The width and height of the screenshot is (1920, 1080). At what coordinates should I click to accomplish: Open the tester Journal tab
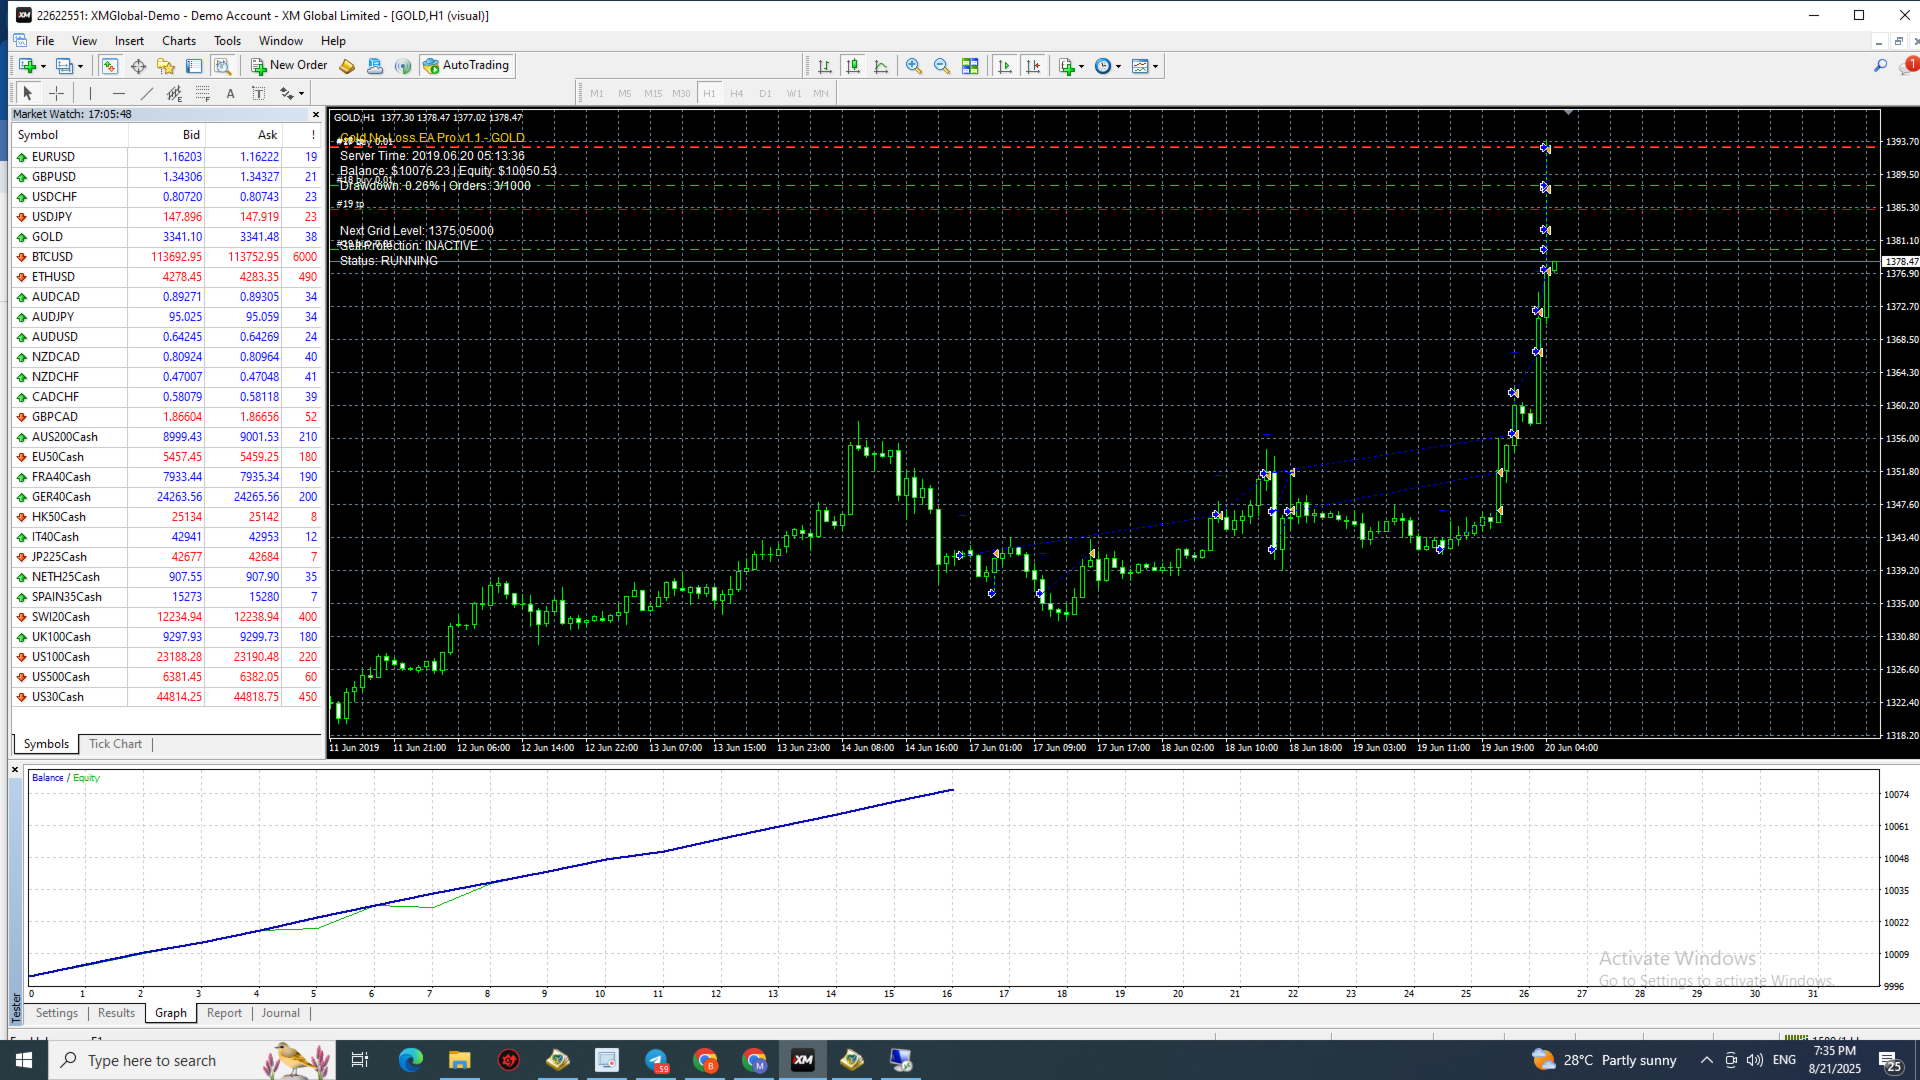(280, 1013)
